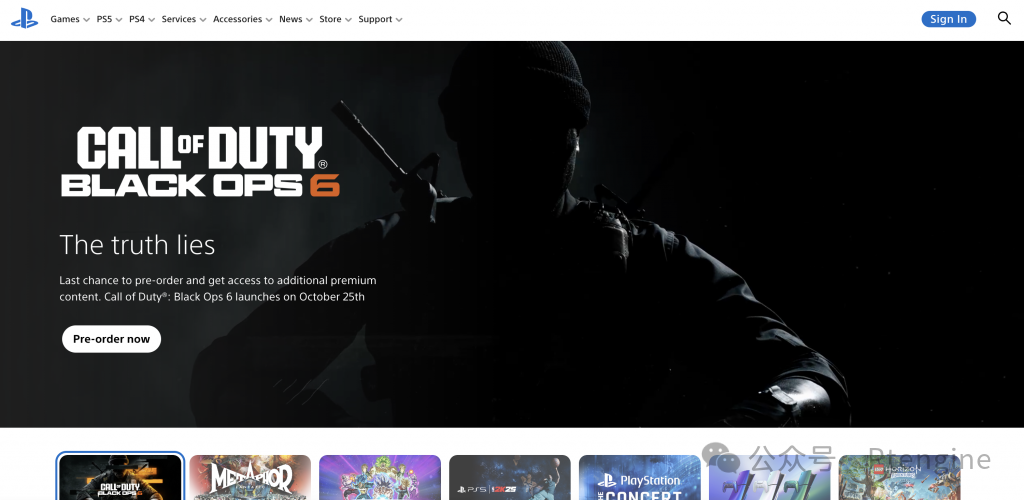1024x500 pixels.
Task: Expand the PS5 dropdown menu
Action: coord(109,19)
